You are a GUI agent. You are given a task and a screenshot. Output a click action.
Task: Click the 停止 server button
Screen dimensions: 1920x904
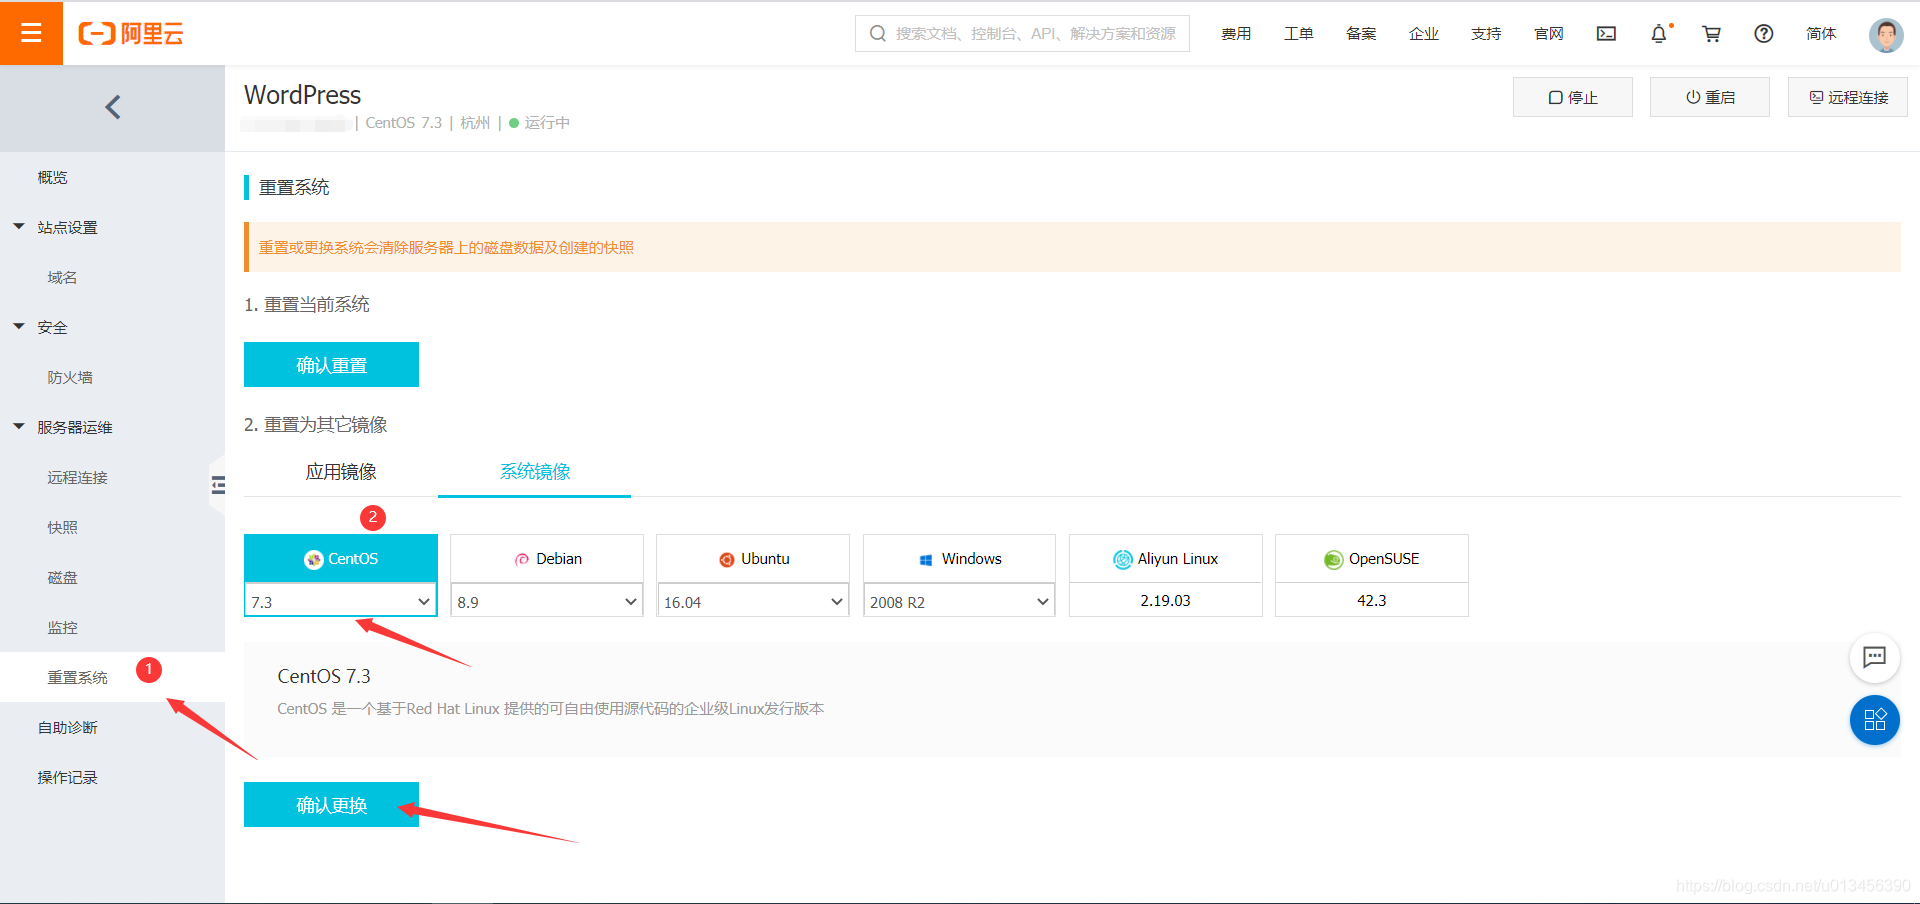coord(1573,97)
